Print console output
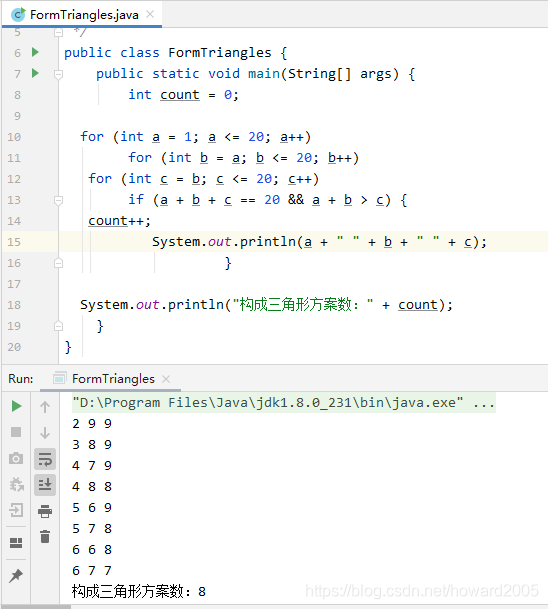Image resolution: width=548 pixels, height=609 pixels. tap(45, 511)
